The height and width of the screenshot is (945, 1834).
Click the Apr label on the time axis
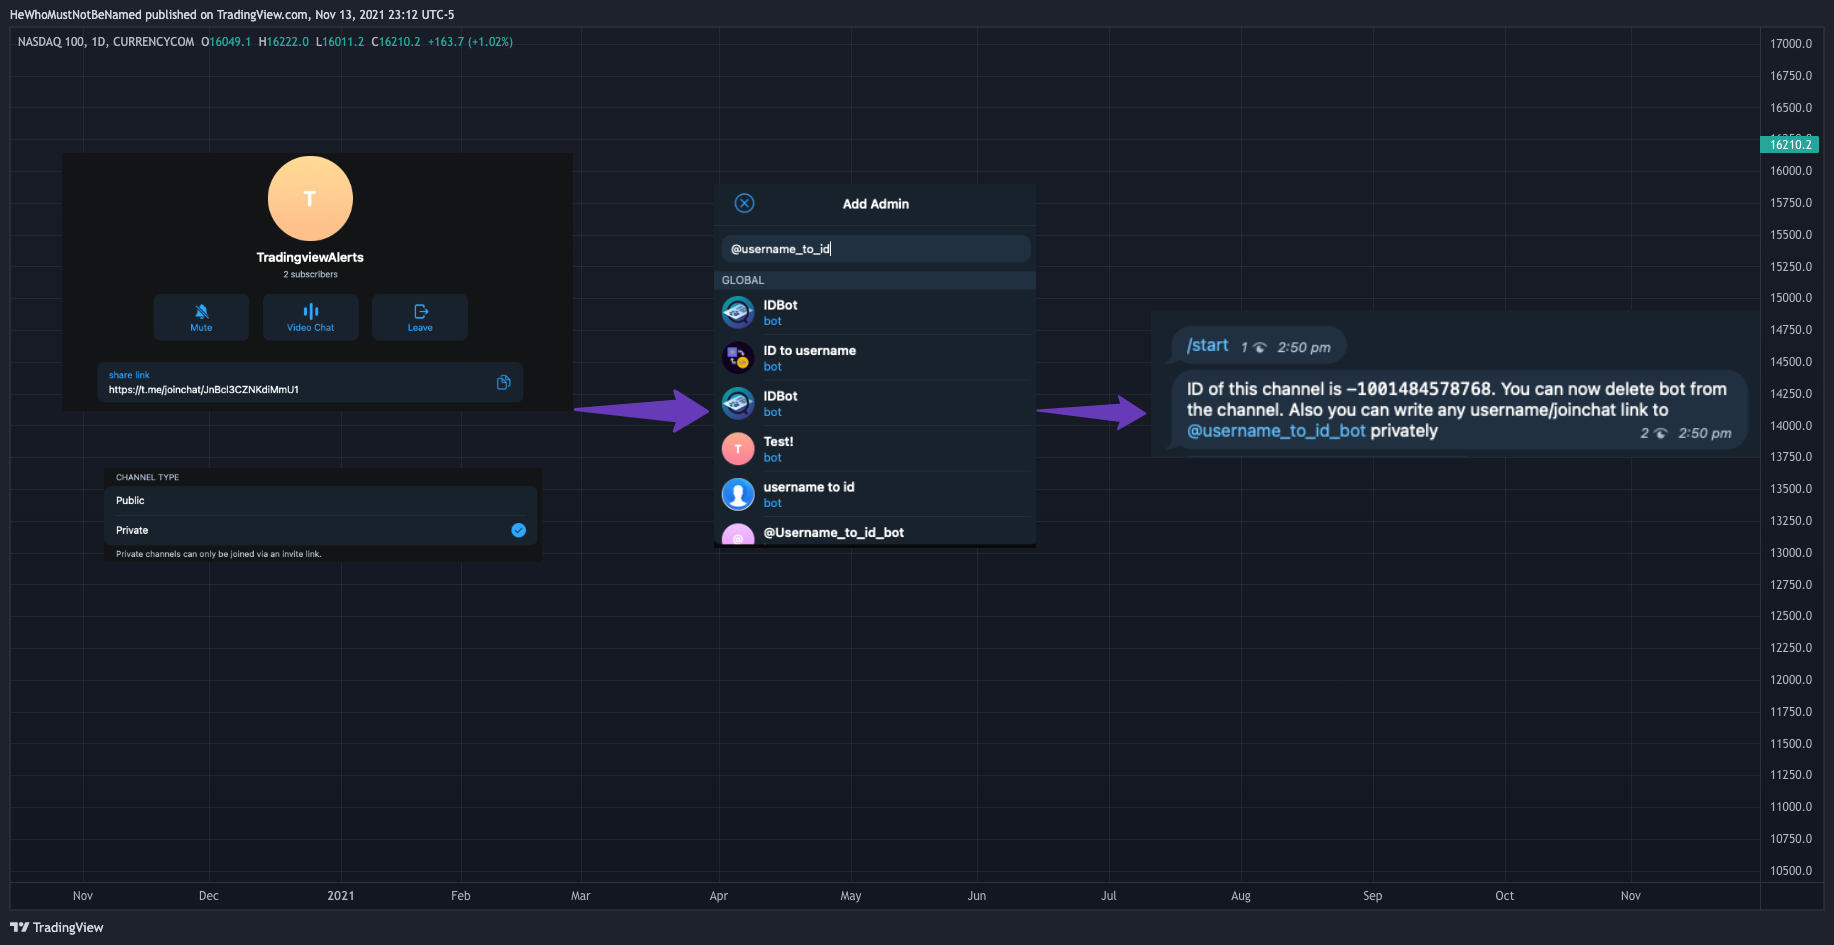(719, 896)
